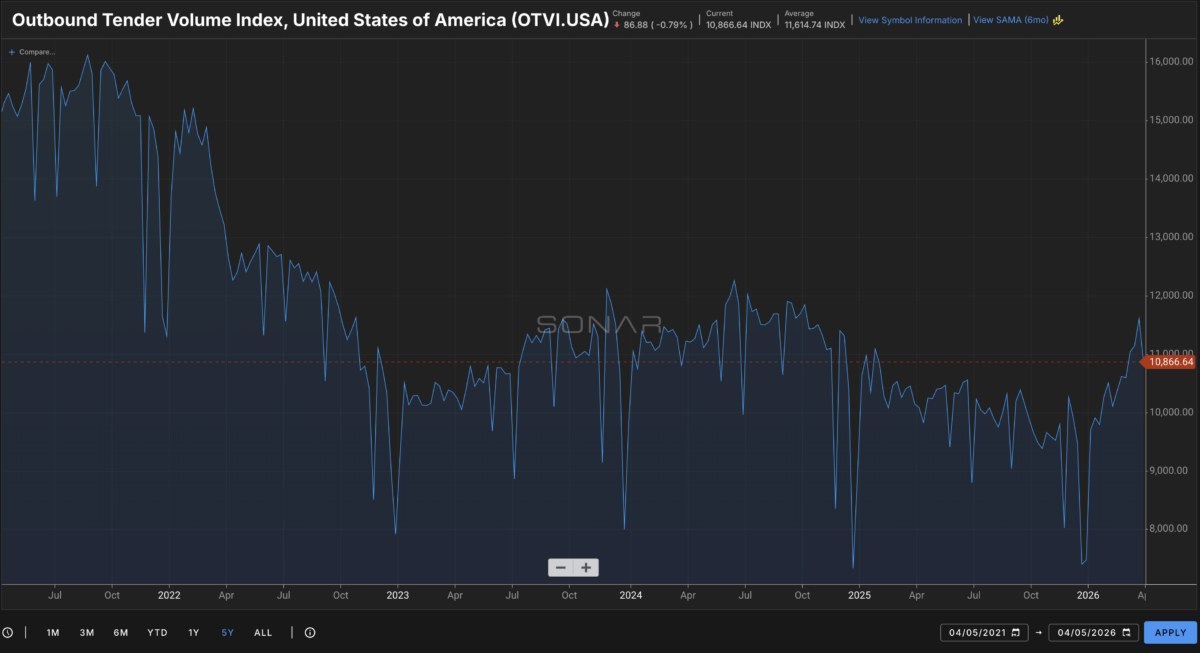Switch chart to 1Y range
This screenshot has width=1200, height=653.
(194, 633)
